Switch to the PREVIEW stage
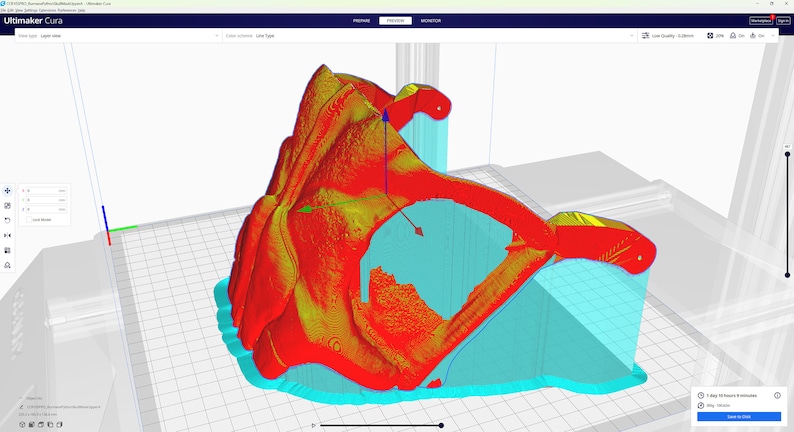This screenshot has height=432, width=794. 395,21
